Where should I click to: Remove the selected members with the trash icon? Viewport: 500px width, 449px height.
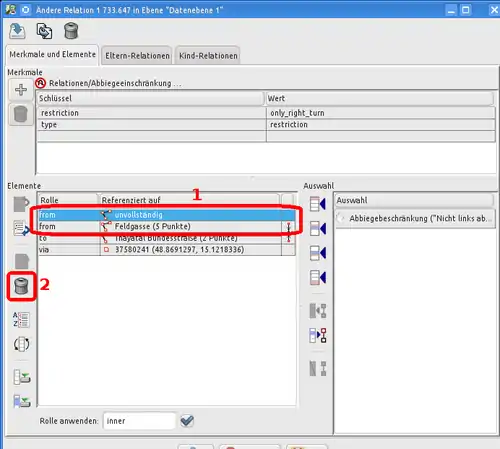click(22, 287)
